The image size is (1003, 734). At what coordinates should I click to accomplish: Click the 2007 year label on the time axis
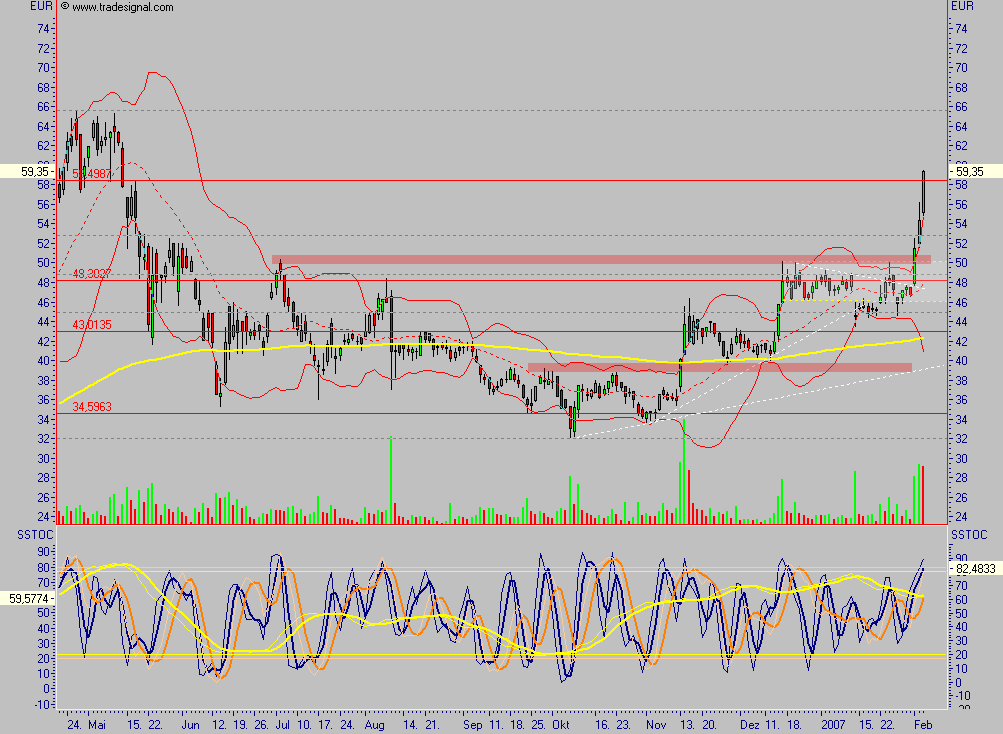[x=831, y=725]
